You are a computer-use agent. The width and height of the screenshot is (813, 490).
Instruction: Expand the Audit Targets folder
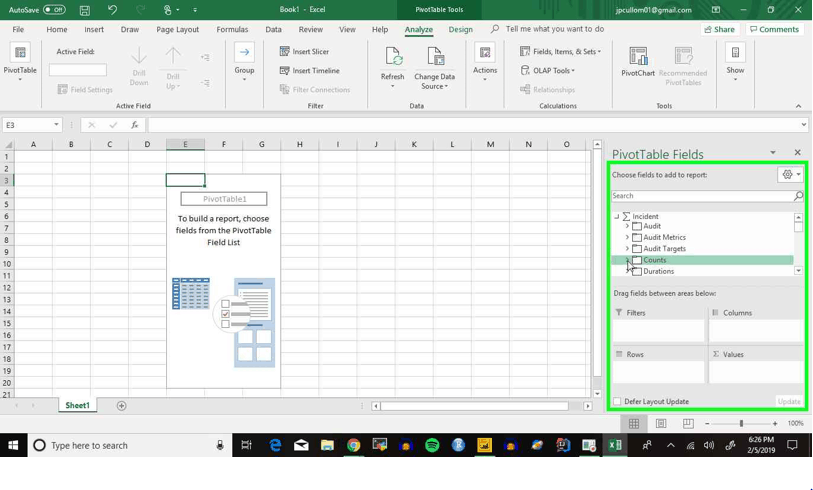[x=627, y=249]
